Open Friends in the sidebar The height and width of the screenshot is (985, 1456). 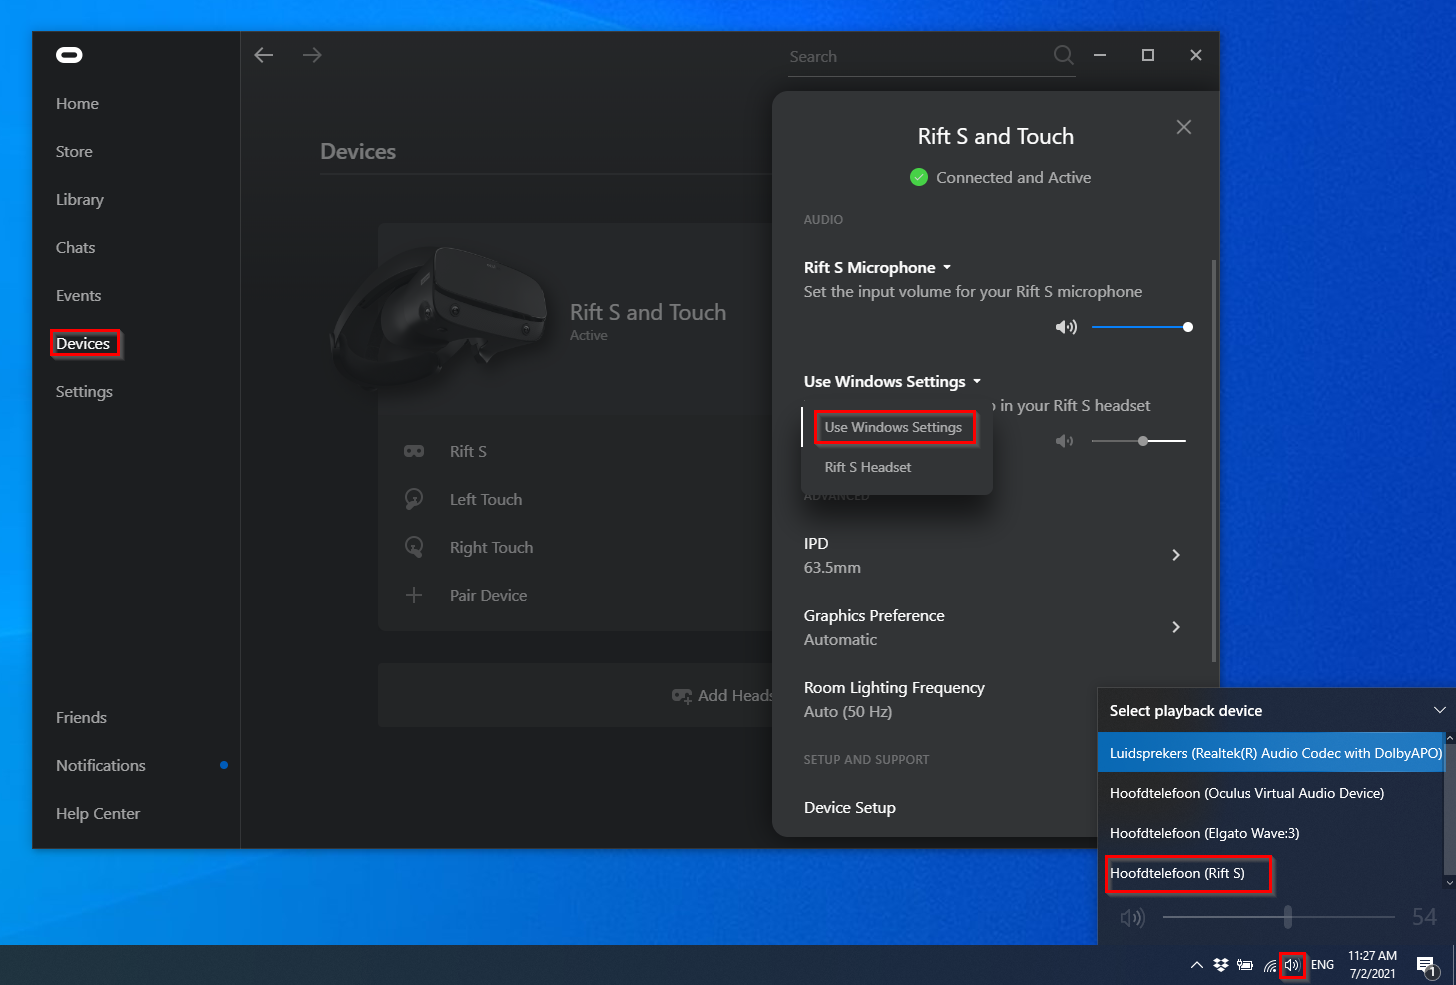[x=81, y=717]
